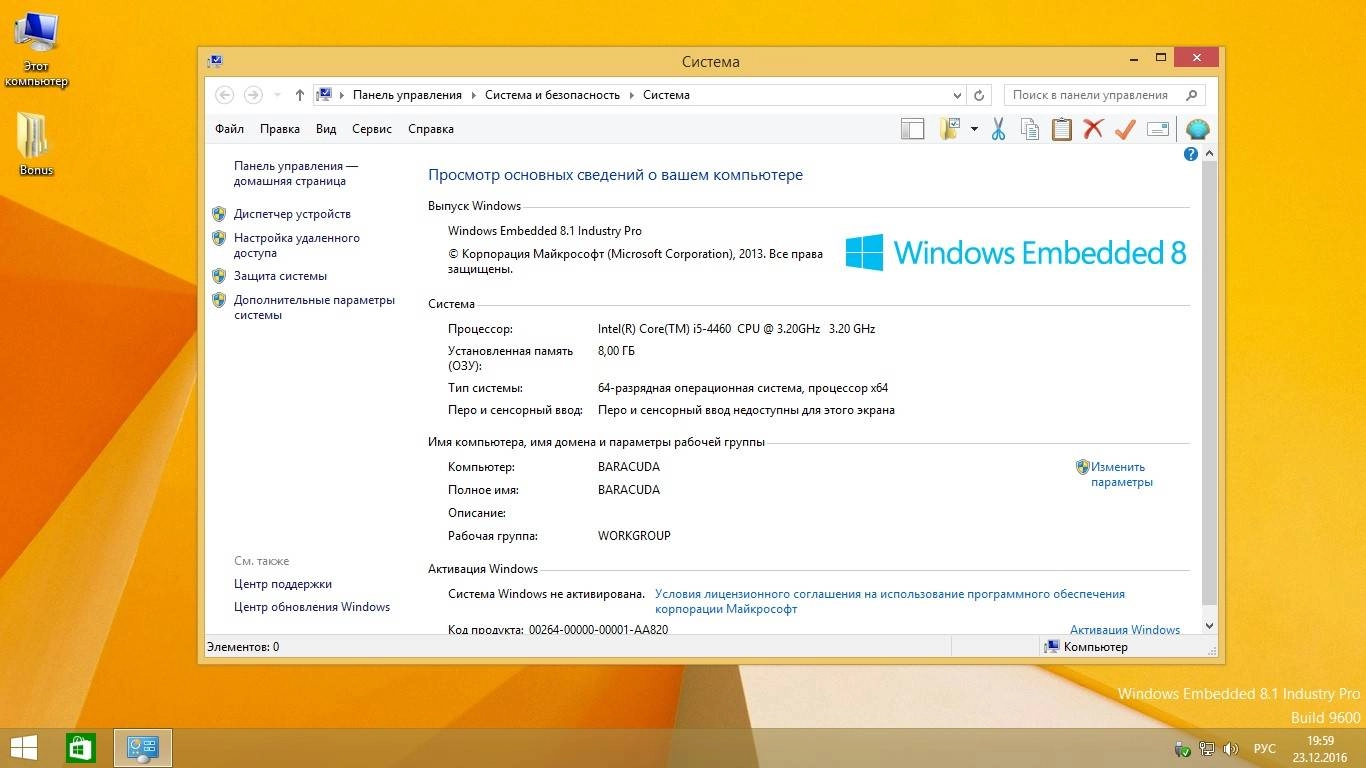Click processor value 'Intel(R) Core(TM) i5-4460'

(x=665, y=329)
